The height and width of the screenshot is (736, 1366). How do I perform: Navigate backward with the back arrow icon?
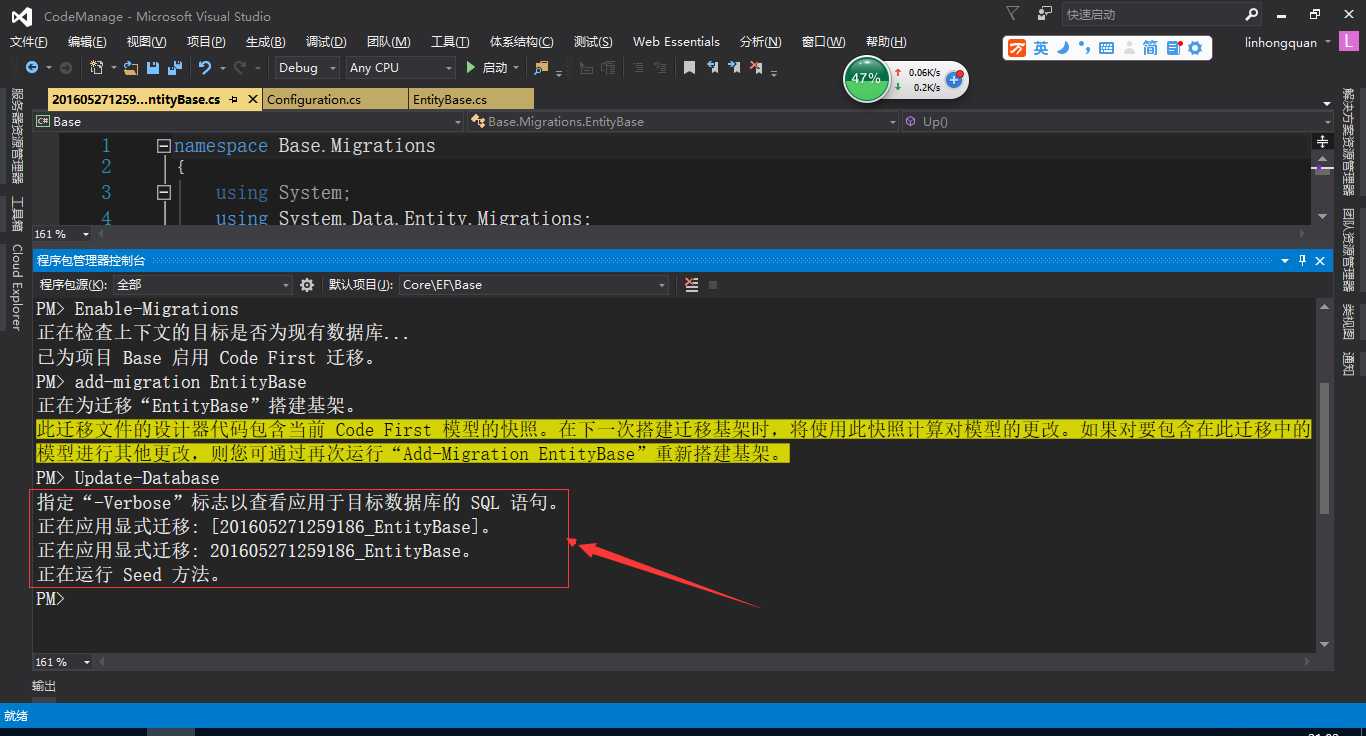(x=32, y=68)
